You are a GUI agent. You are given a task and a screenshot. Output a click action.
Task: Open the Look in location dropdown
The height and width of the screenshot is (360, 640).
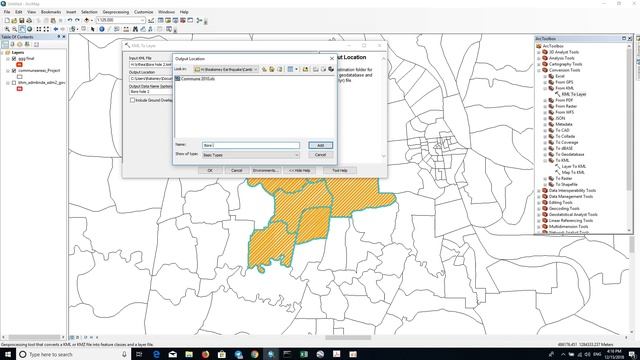[256, 69]
